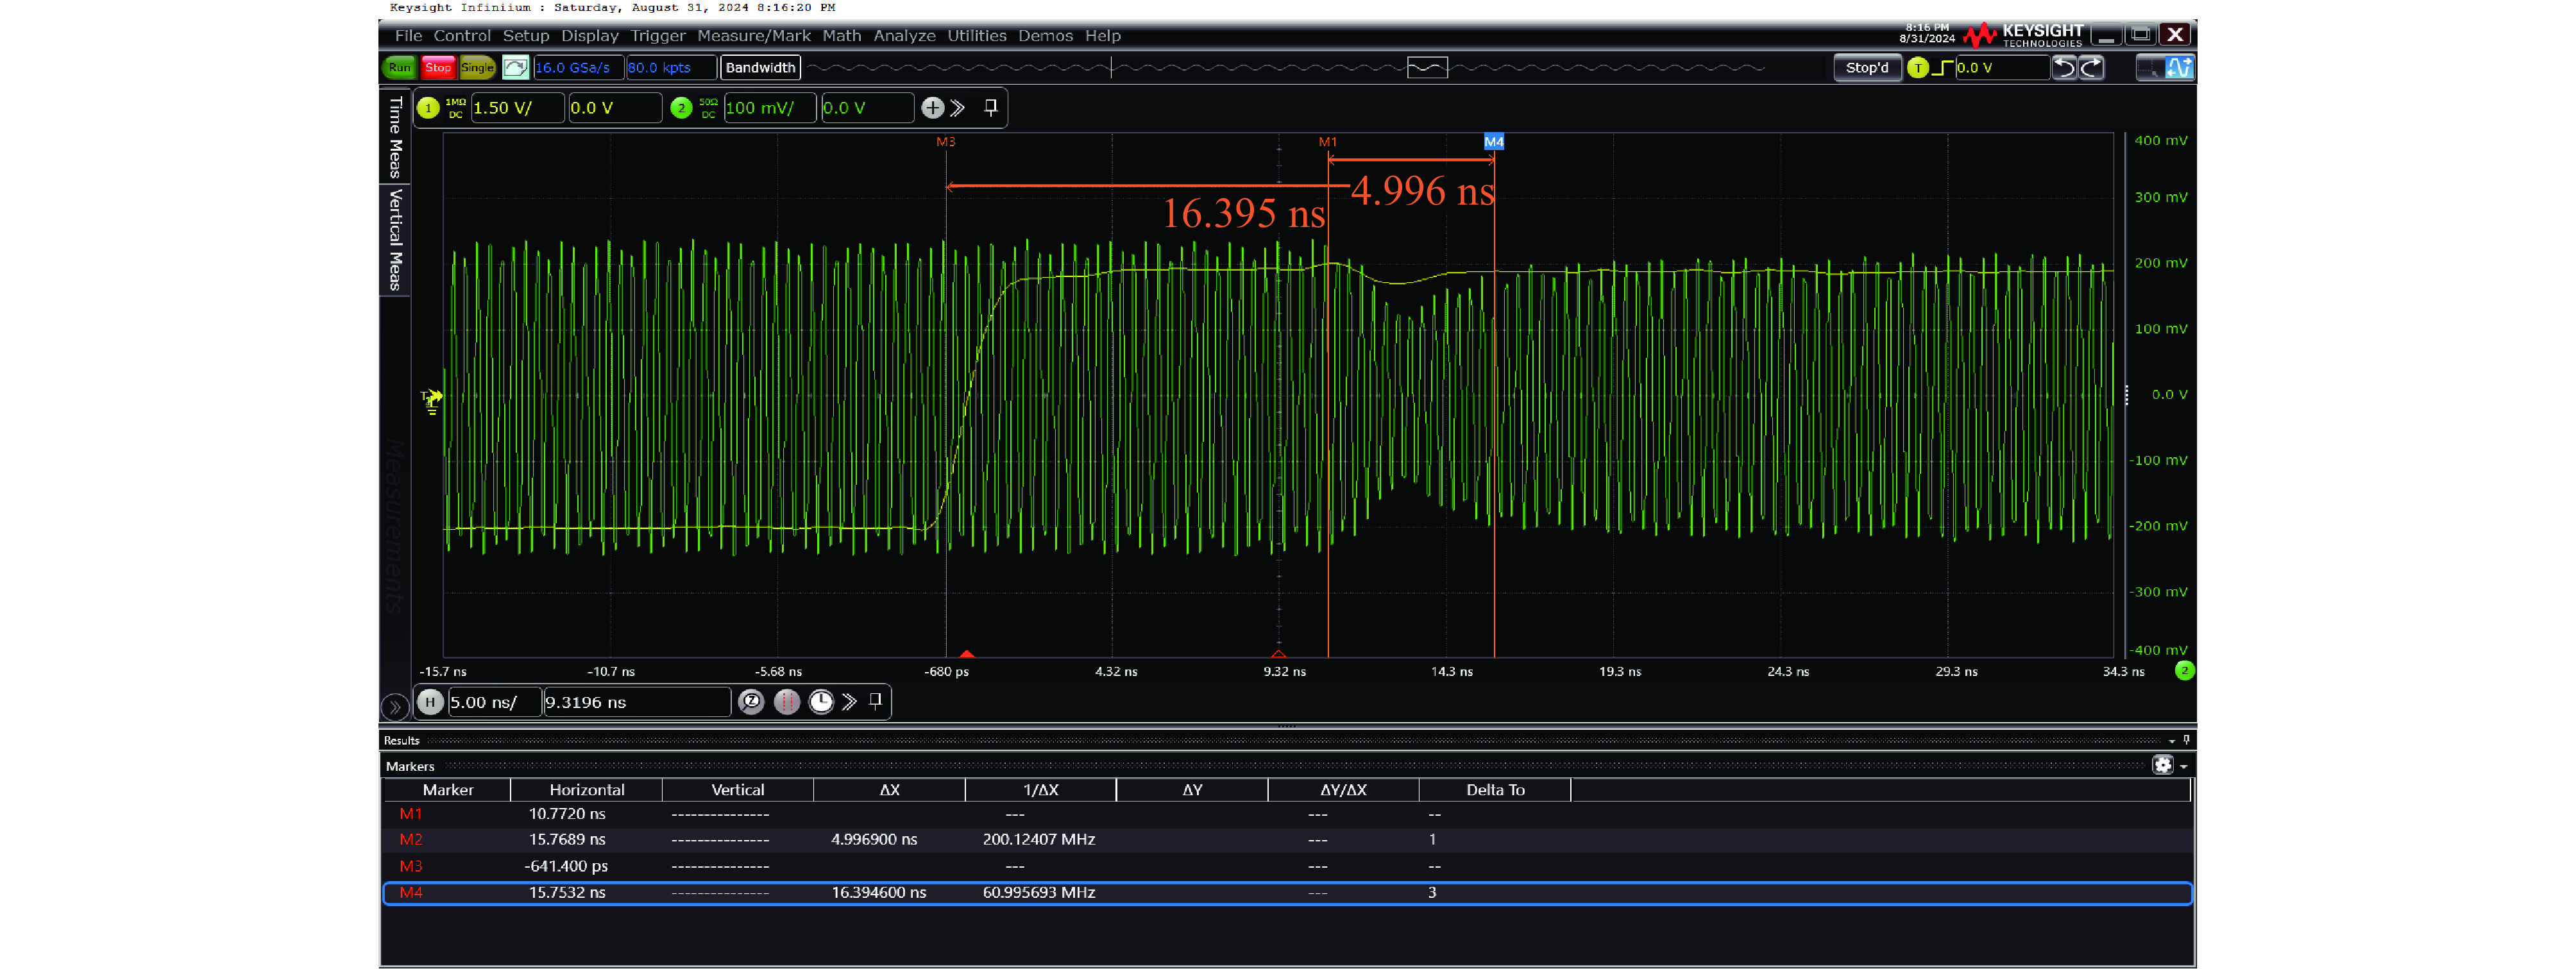2576x969 pixels.
Task: Click the undo arrow icon
Action: (2064, 68)
